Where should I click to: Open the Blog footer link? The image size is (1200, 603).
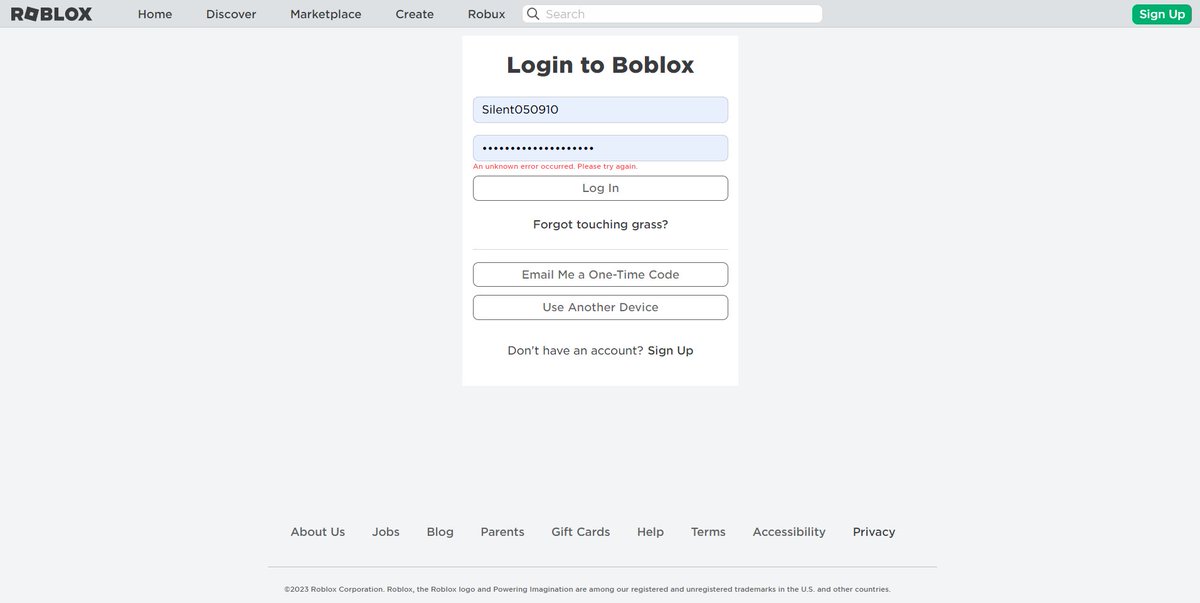click(440, 532)
